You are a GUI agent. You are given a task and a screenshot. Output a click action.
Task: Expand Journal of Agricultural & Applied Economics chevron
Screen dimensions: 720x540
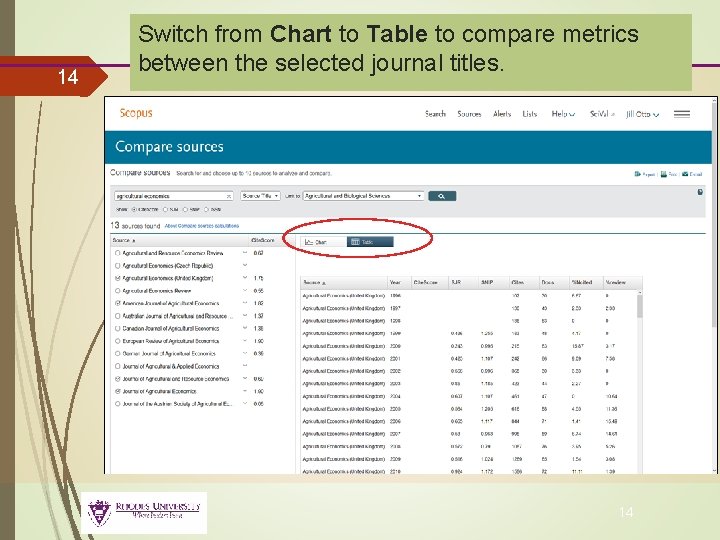[x=245, y=366]
